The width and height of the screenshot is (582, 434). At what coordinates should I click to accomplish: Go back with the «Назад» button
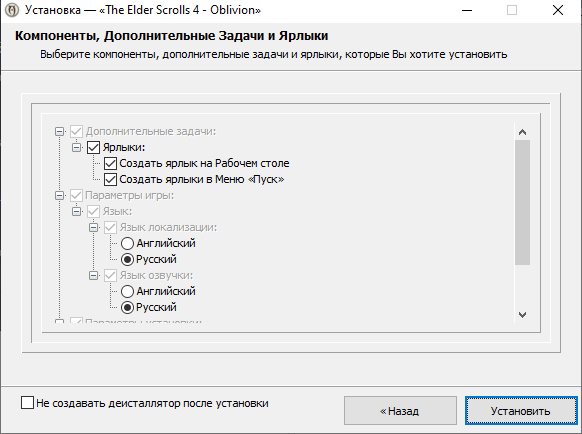pos(400,411)
